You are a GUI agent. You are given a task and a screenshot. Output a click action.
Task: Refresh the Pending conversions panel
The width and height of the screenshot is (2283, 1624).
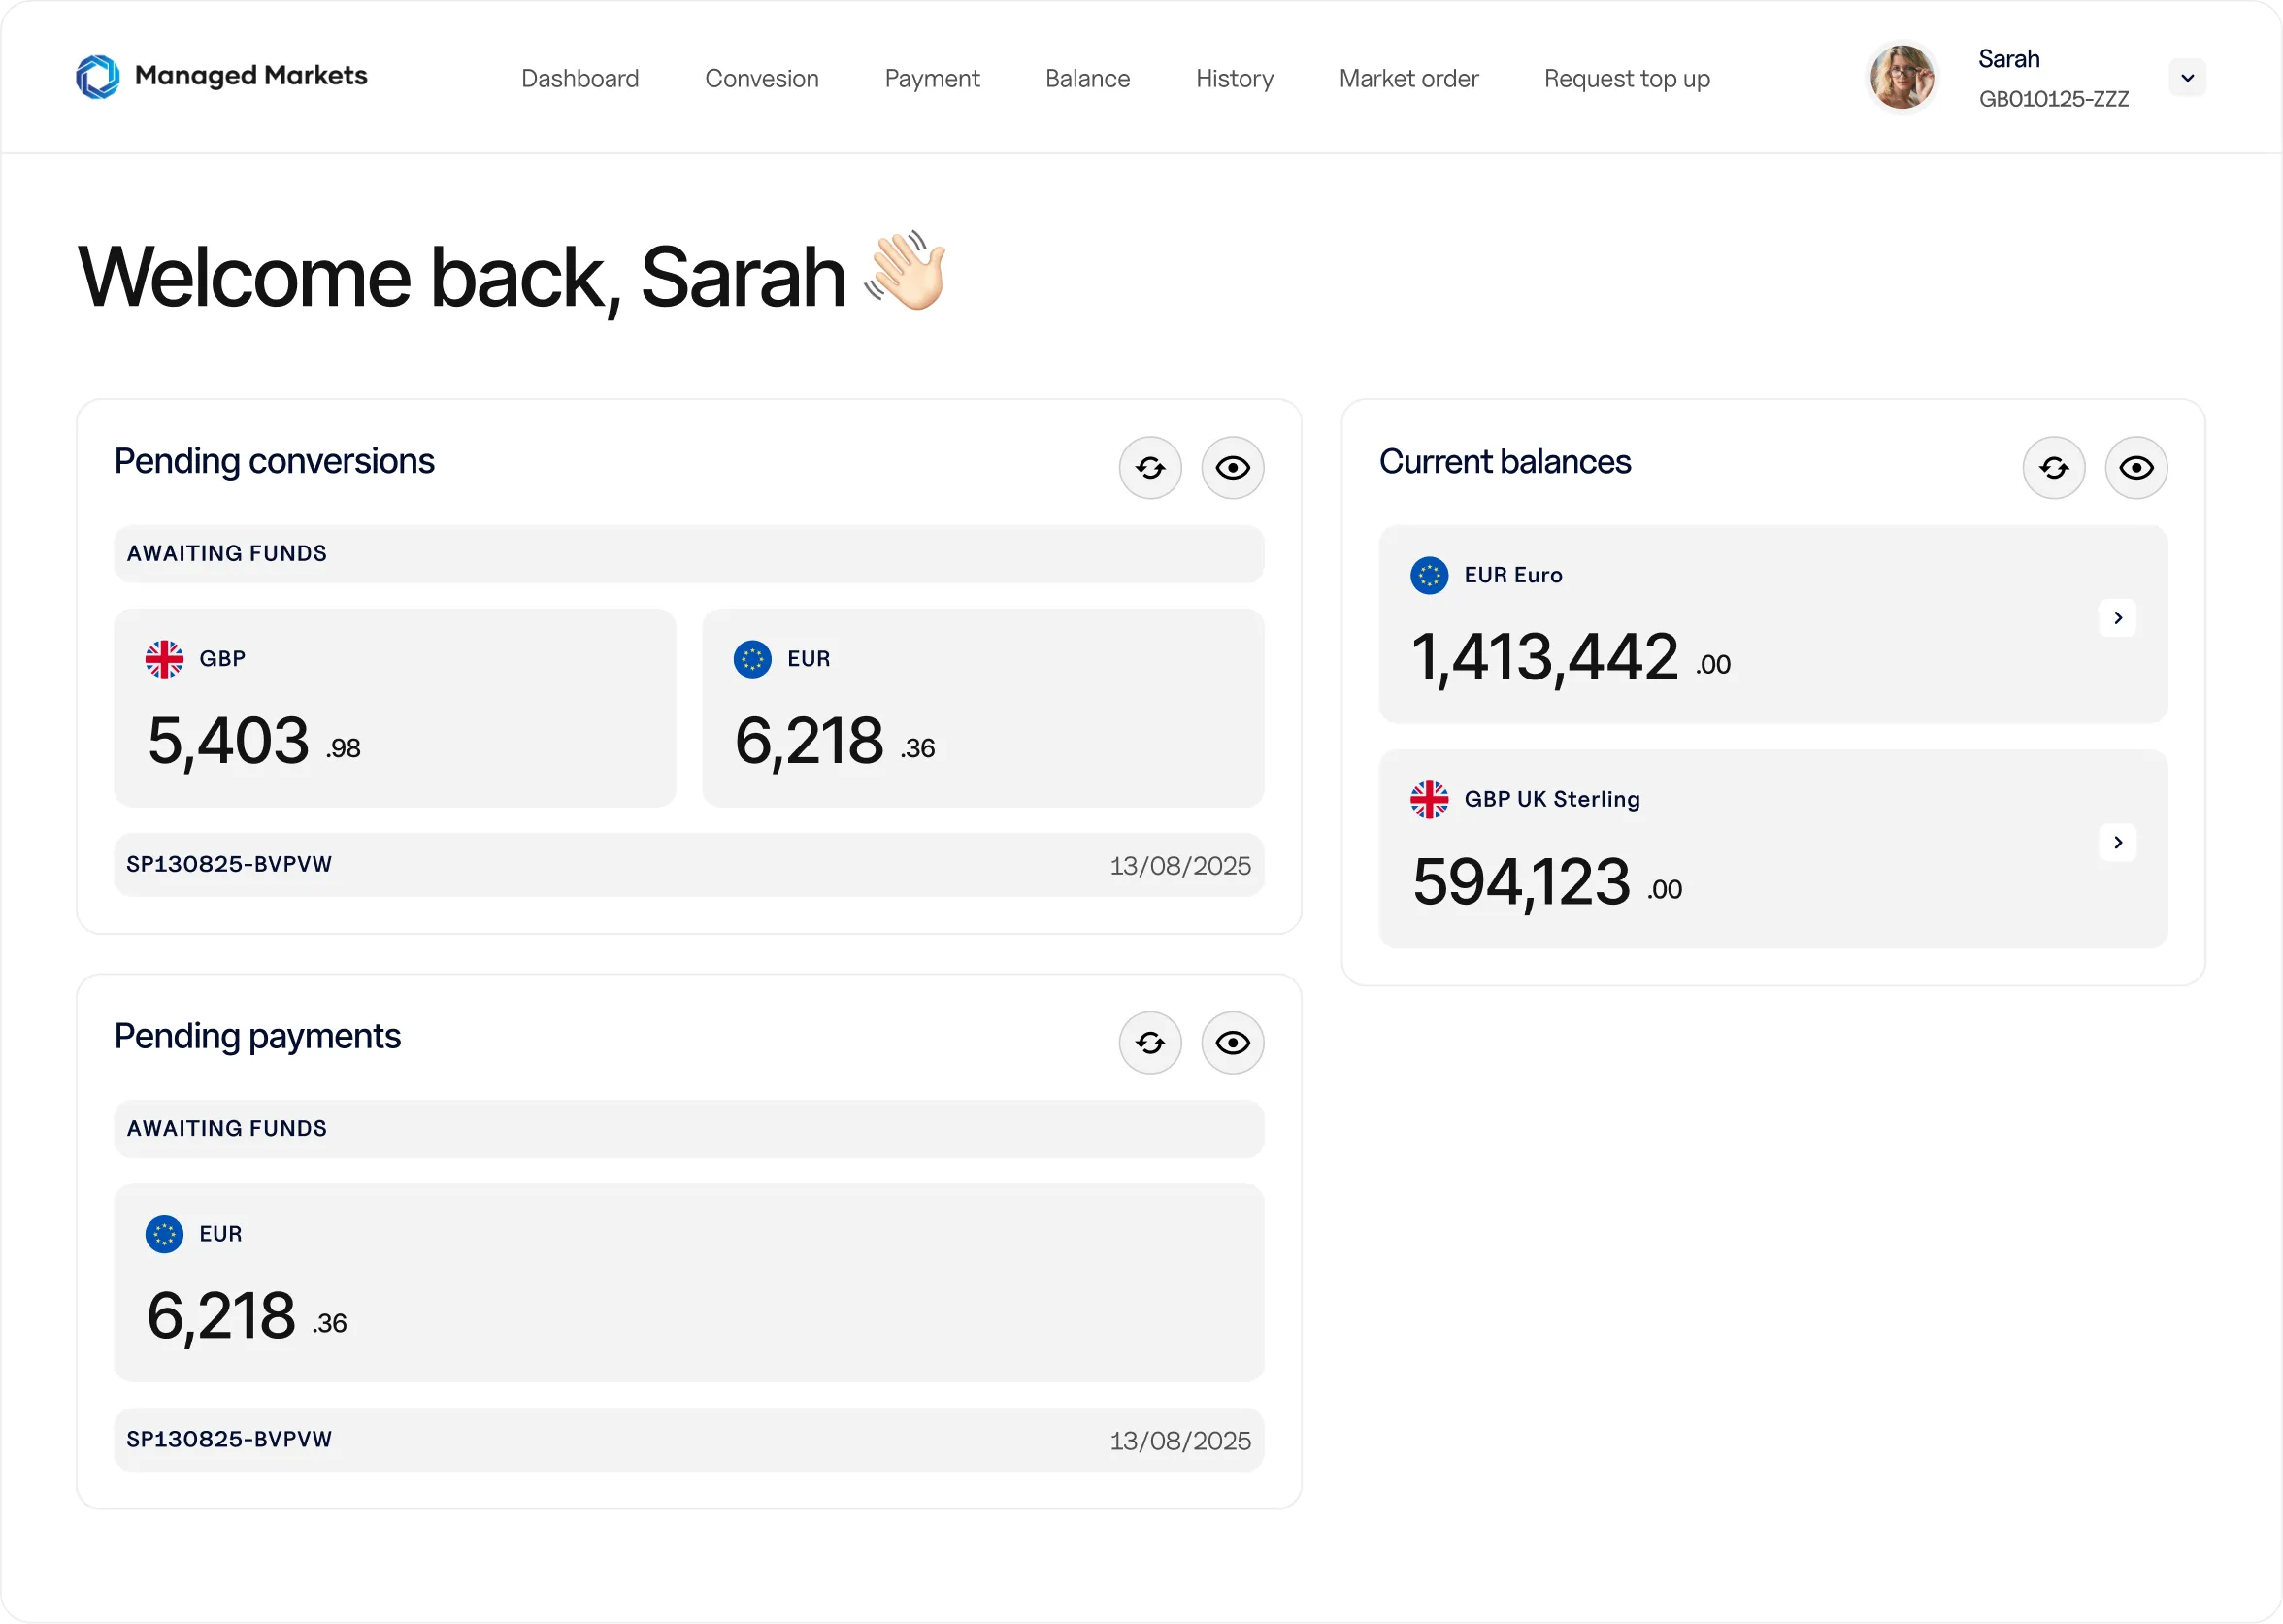[1150, 467]
